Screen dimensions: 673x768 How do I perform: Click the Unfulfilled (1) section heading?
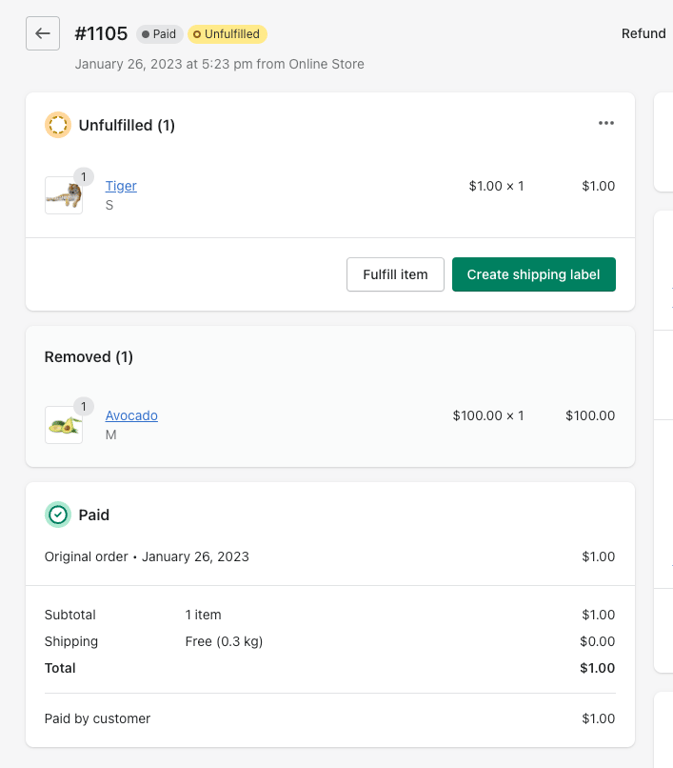coord(127,125)
